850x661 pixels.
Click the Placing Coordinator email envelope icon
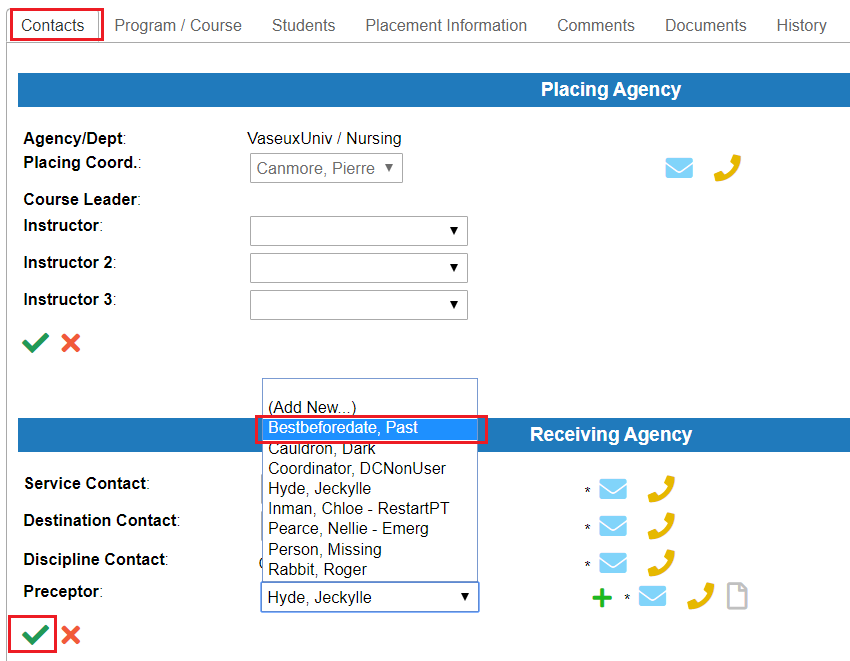(x=679, y=168)
